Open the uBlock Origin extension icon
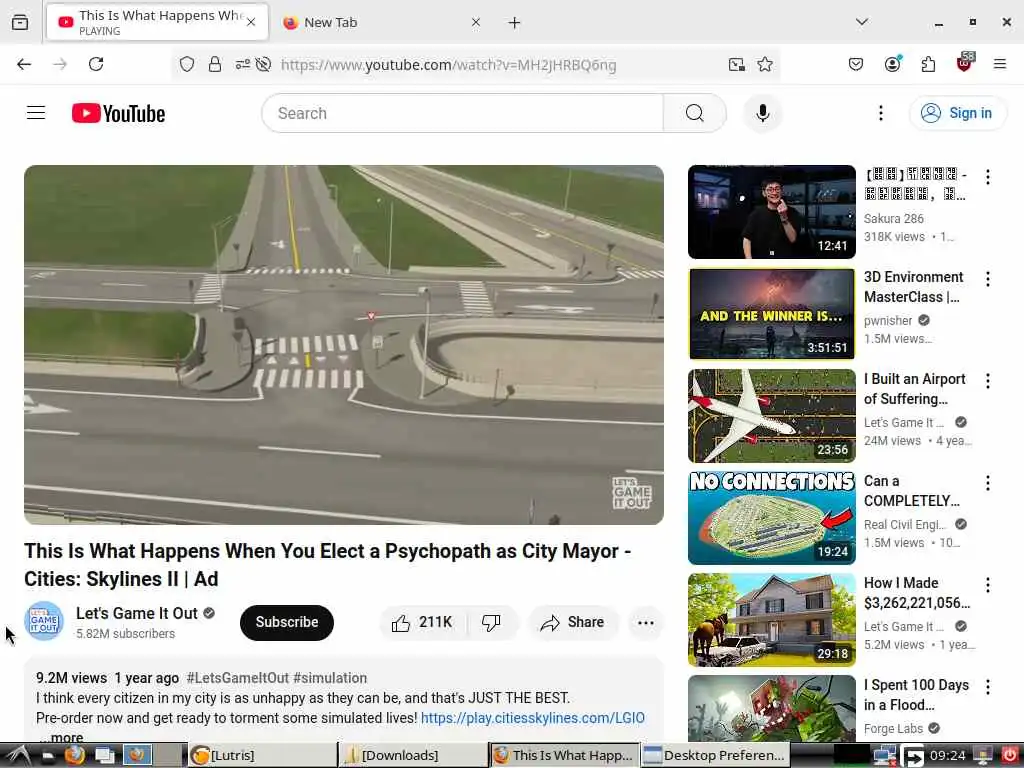1024x768 pixels. (964, 63)
